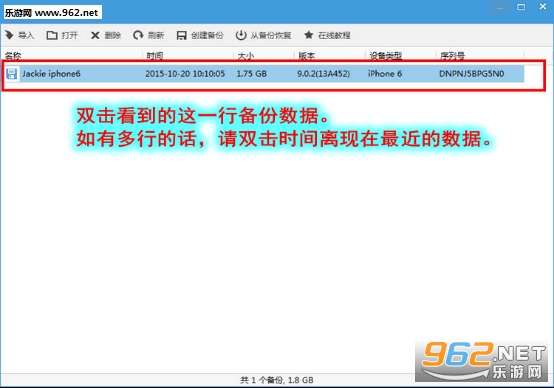Sort by the 设备类型 column header
The image size is (554, 388).
(385, 55)
